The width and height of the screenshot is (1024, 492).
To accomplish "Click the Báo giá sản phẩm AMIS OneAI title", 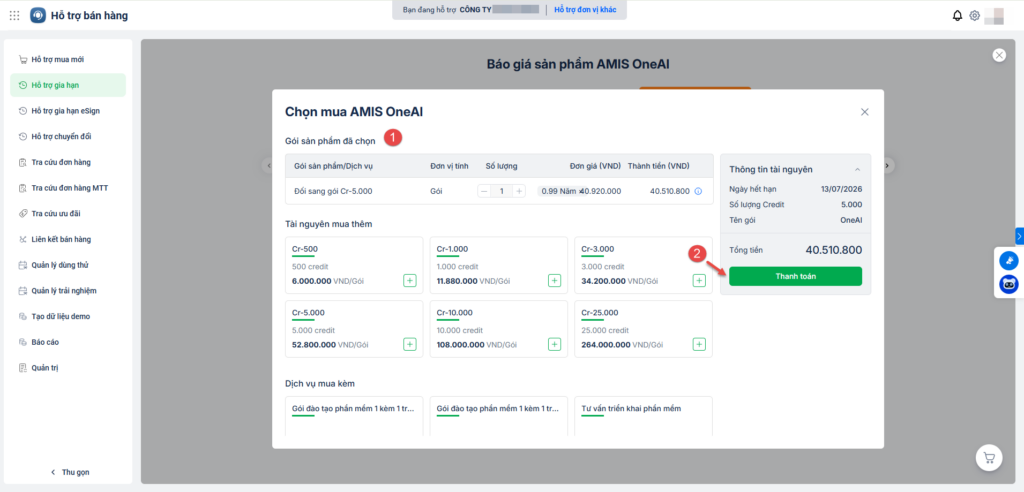I will [578, 64].
